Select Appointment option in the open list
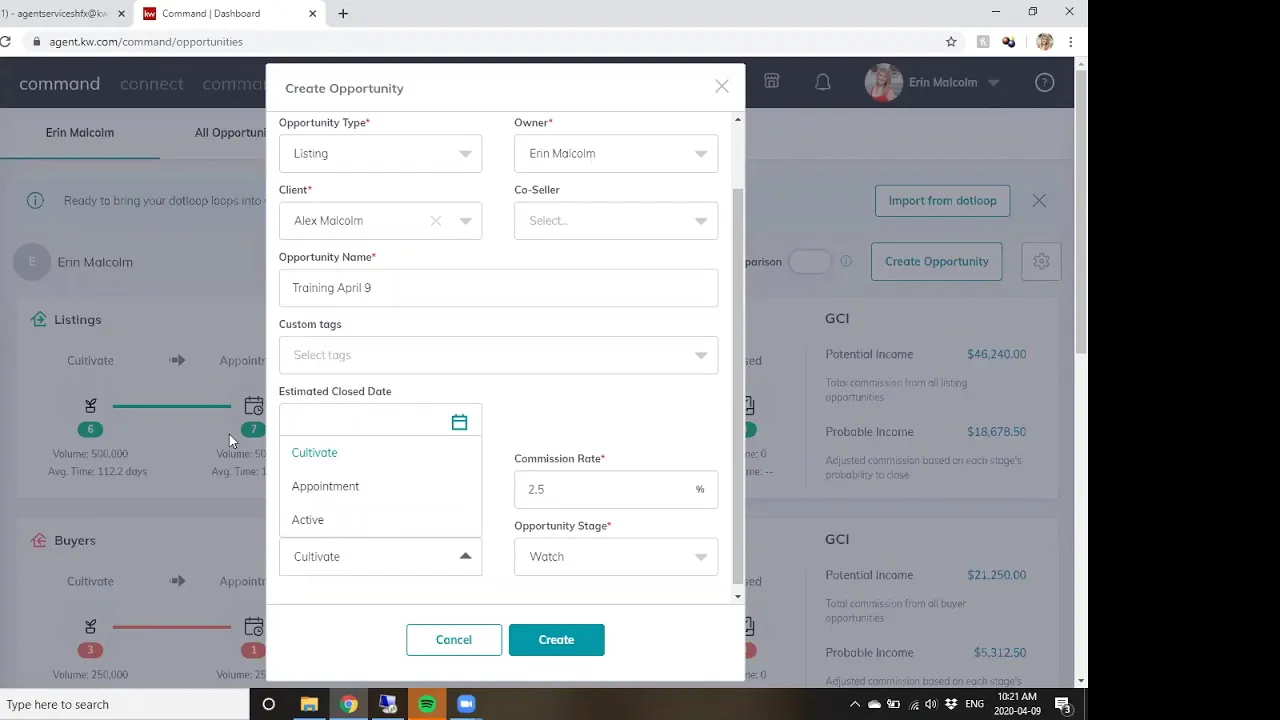The height and width of the screenshot is (720, 1280). point(380,486)
